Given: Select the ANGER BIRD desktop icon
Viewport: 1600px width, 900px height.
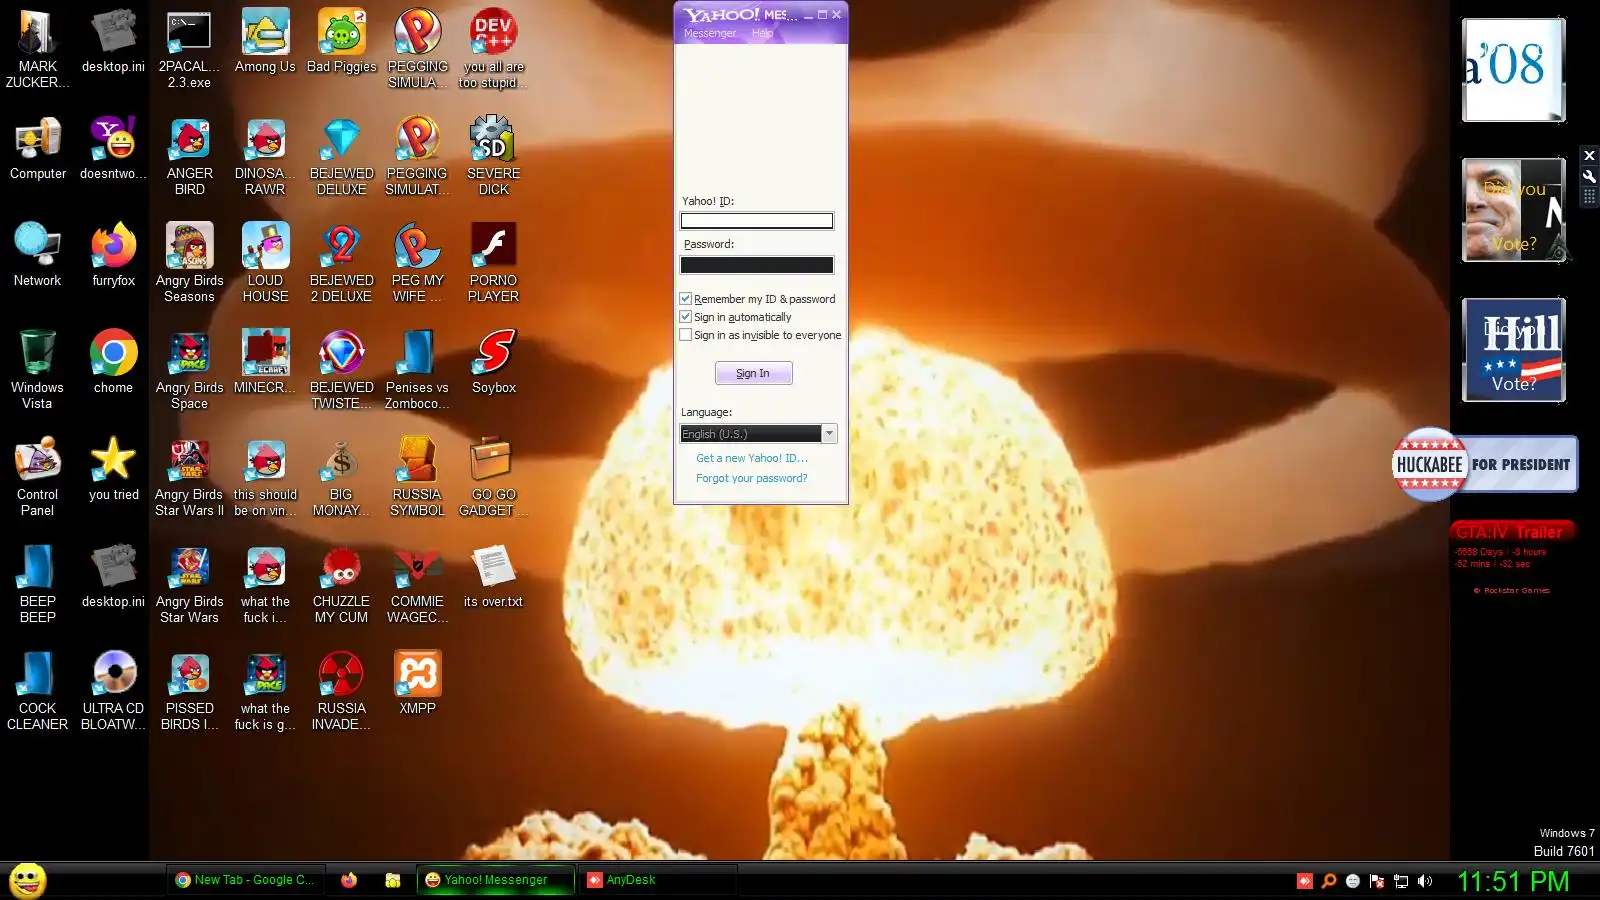Looking at the screenshot, I should 189,155.
